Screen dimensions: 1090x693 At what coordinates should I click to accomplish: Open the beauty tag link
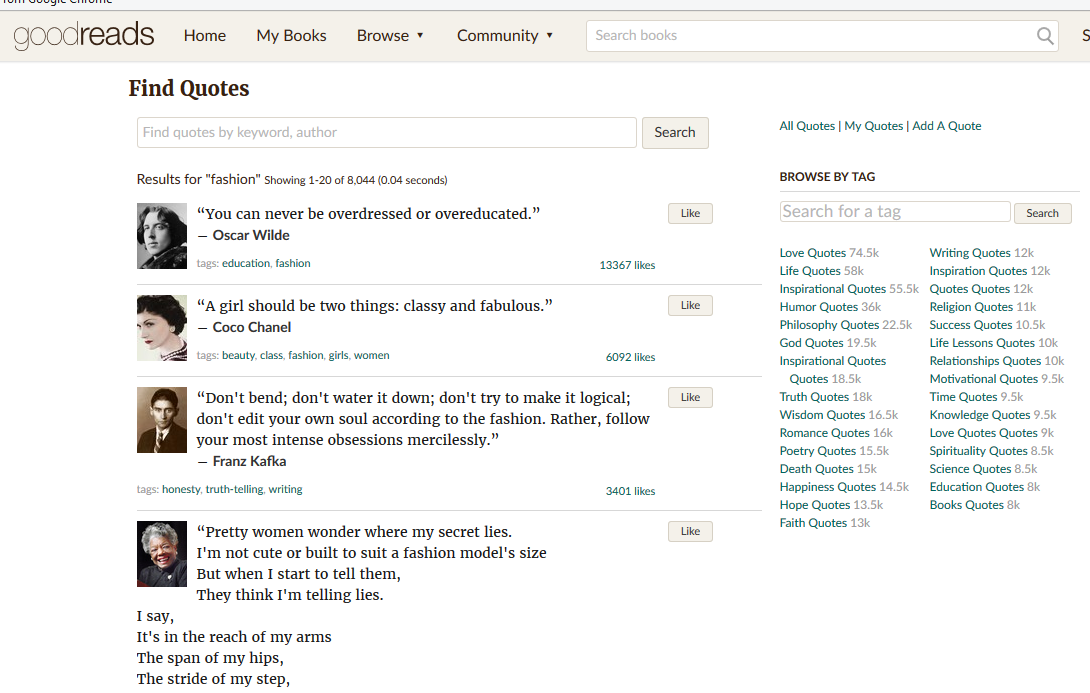(238, 355)
